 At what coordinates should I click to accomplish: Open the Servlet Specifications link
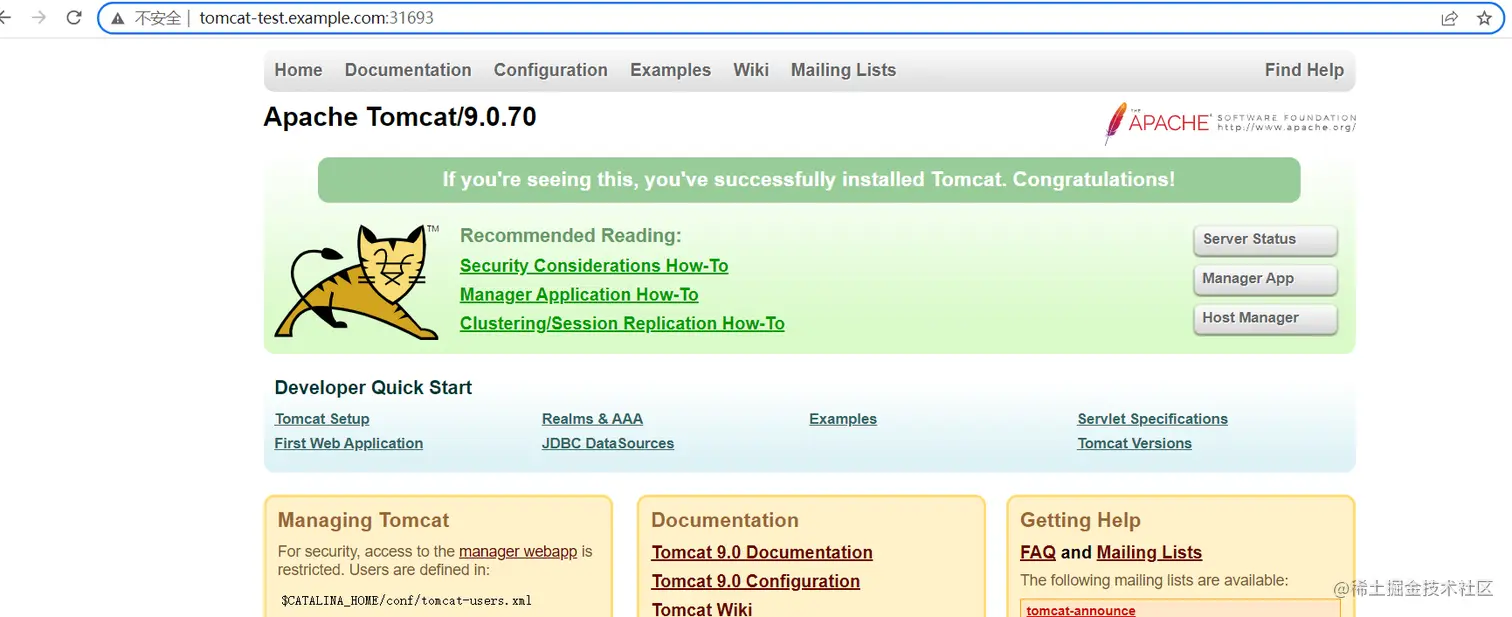pos(1152,419)
